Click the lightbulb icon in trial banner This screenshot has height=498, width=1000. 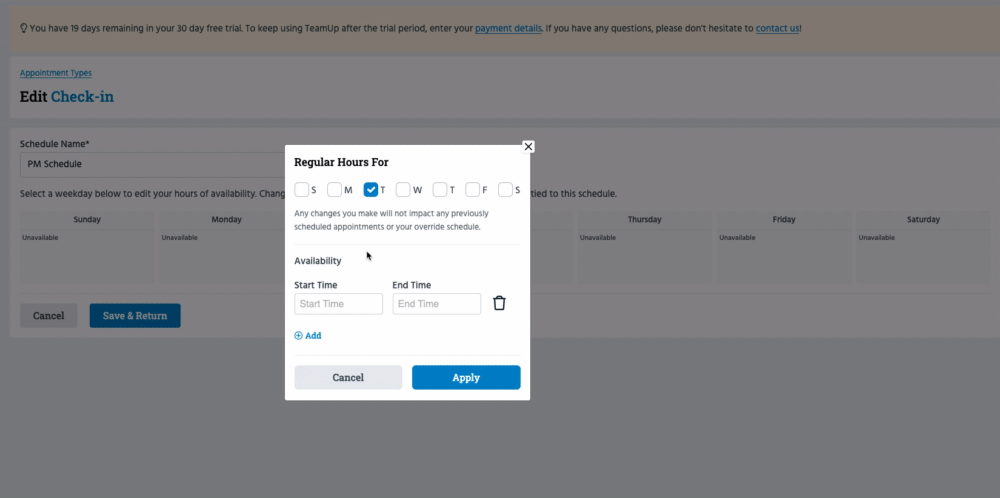pos(23,28)
